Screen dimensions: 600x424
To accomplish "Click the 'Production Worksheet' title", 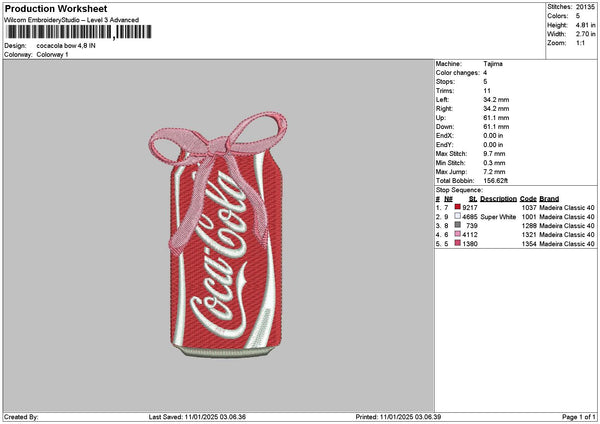I will (56, 8).
